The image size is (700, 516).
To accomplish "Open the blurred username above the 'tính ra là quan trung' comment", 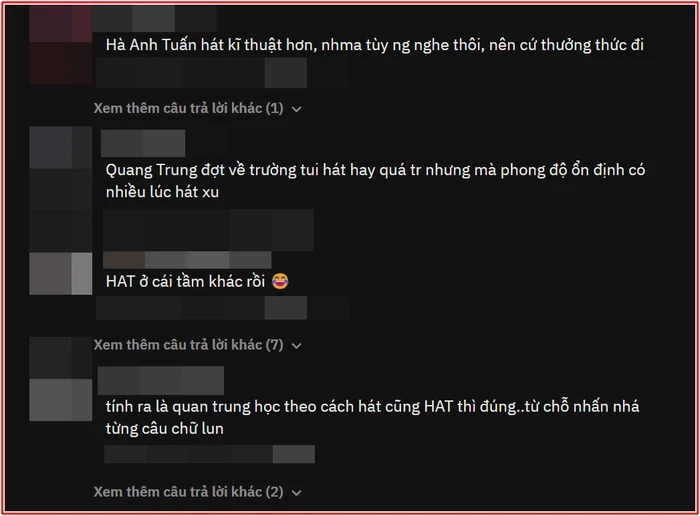I will (x=161, y=380).
